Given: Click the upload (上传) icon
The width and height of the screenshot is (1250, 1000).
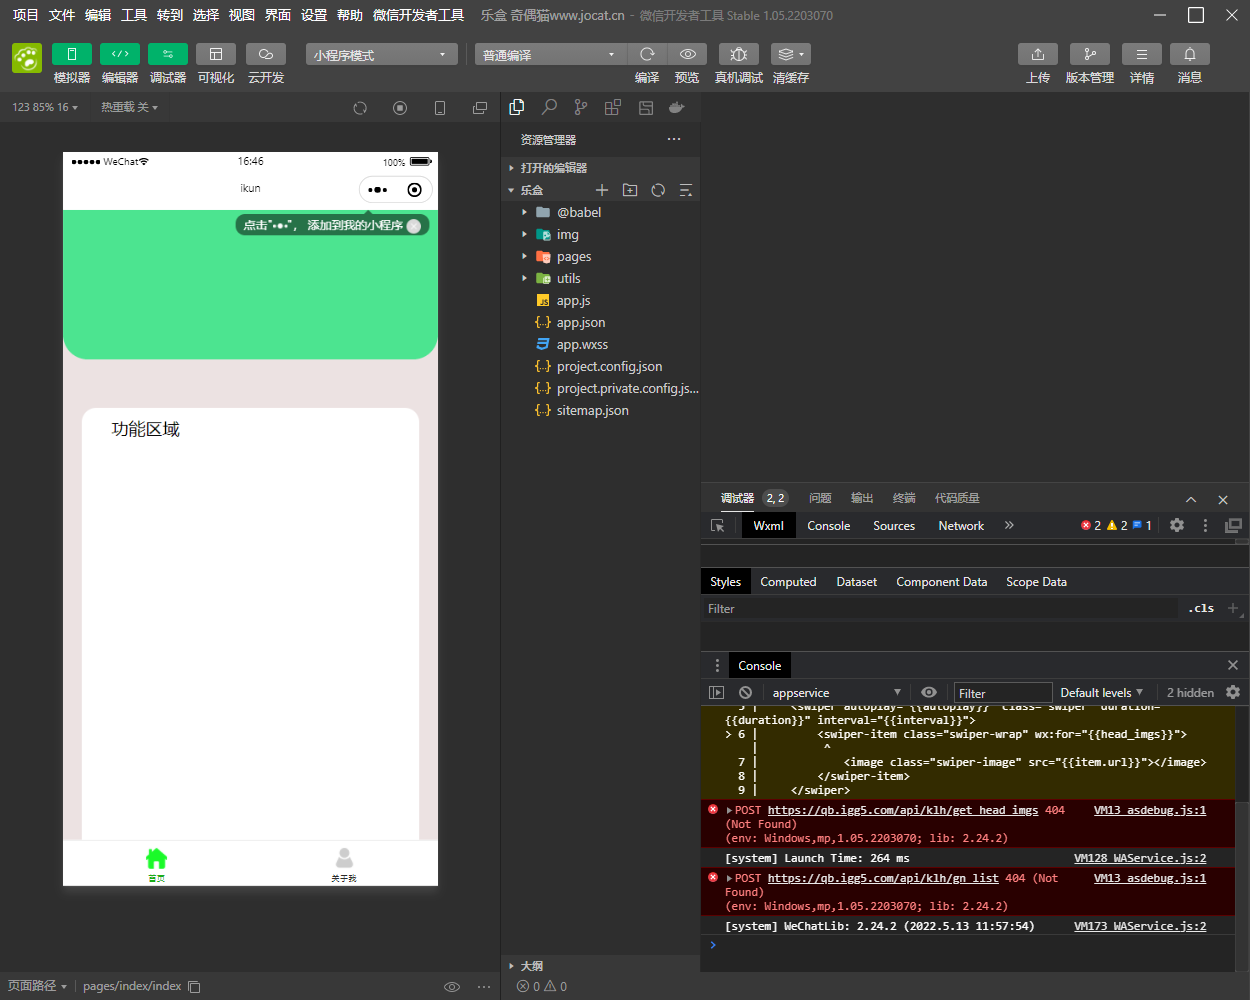Looking at the screenshot, I should point(1038,54).
